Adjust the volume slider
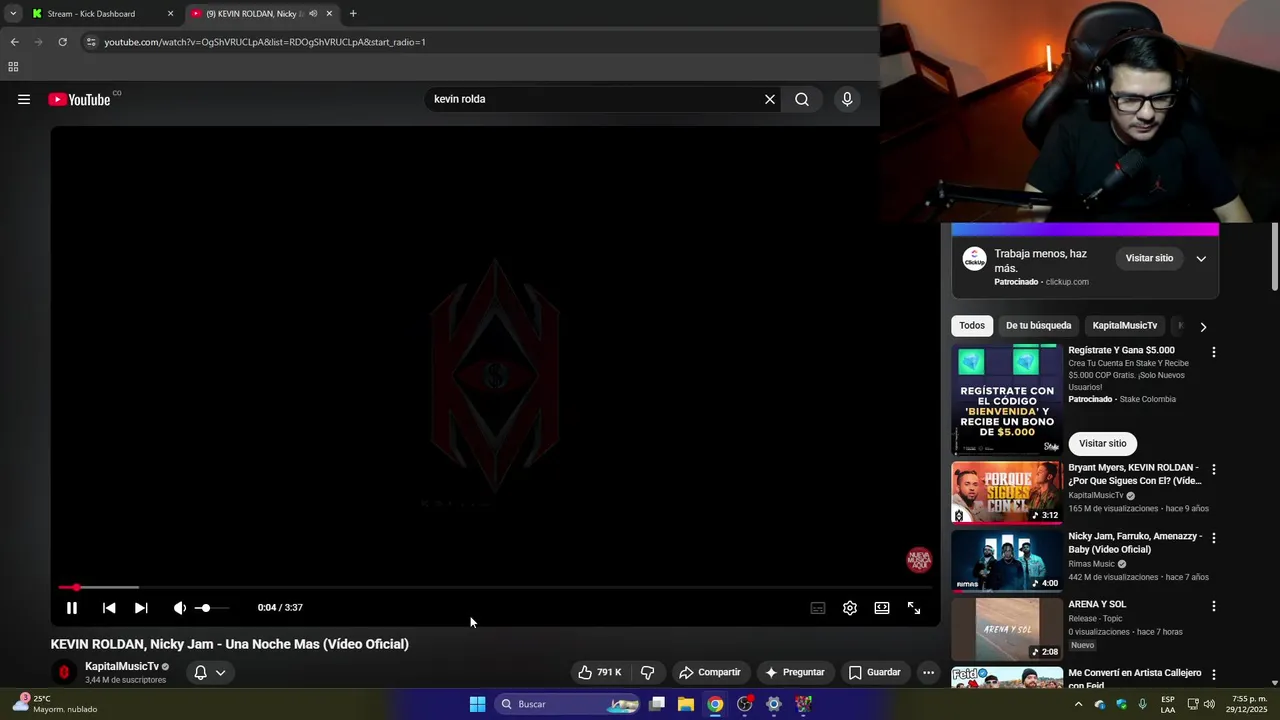Screen dimensions: 1280x720 click(x=212, y=608)
